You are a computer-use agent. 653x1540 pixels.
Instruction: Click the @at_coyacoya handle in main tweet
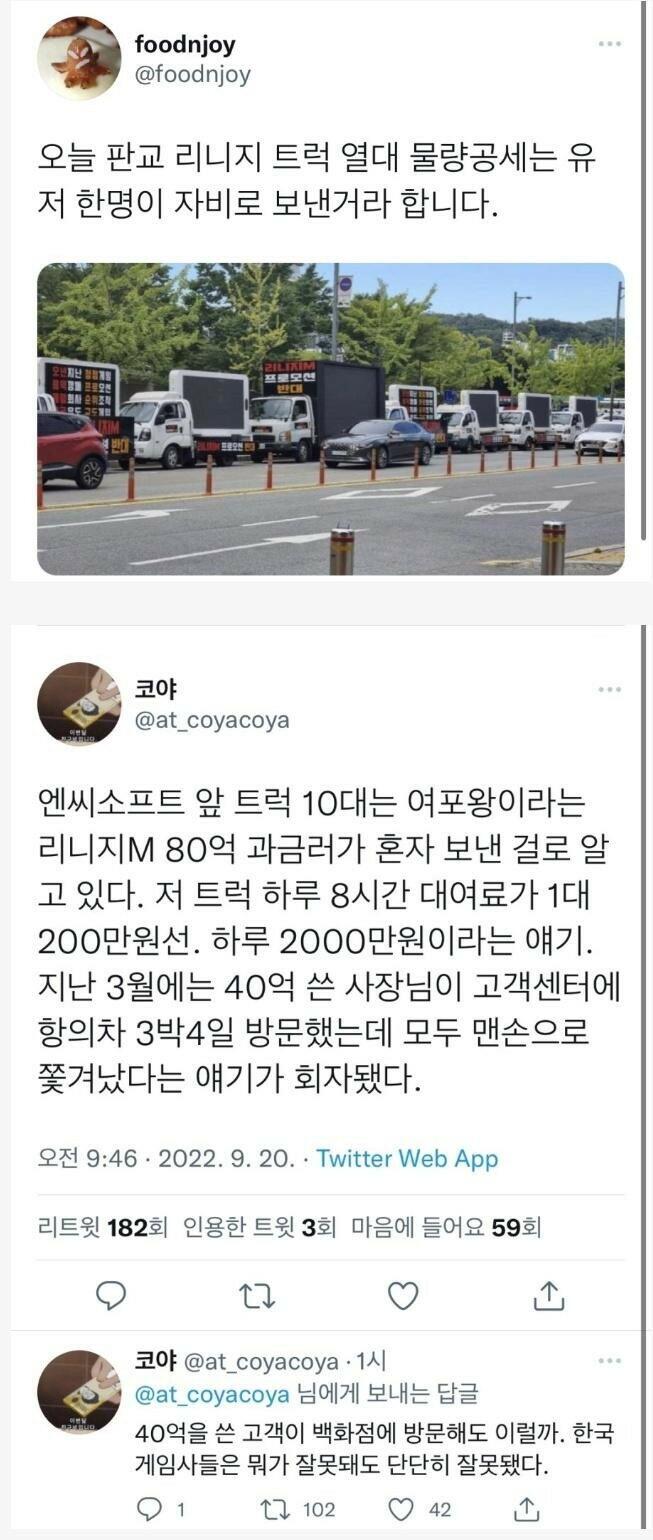[x=212, y=720]
